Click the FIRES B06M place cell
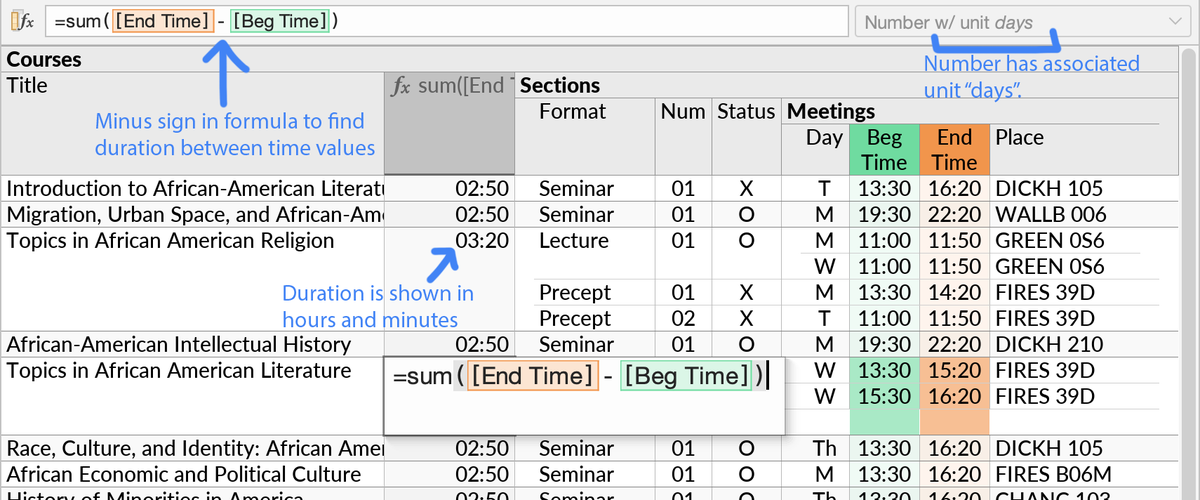 [x=1054, y=474]
